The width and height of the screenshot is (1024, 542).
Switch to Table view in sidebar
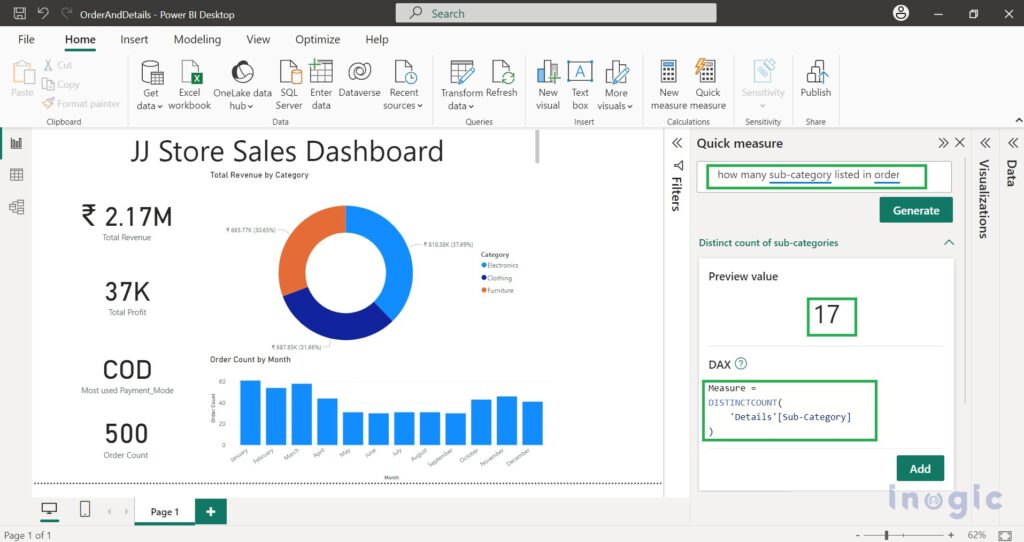(16, 175)
